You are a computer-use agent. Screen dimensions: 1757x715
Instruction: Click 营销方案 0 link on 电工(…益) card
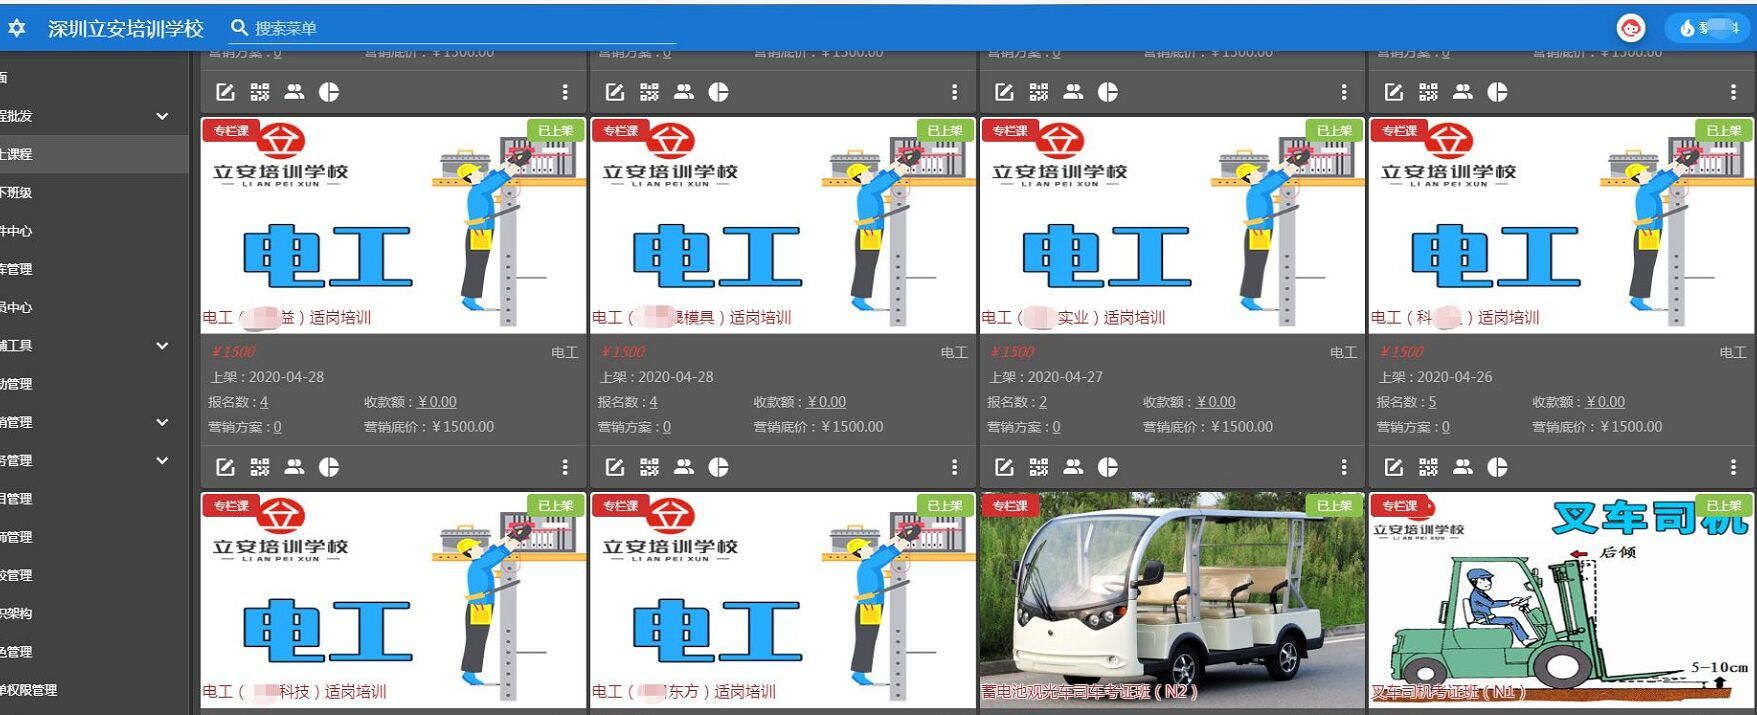click(x=277, y=427)
